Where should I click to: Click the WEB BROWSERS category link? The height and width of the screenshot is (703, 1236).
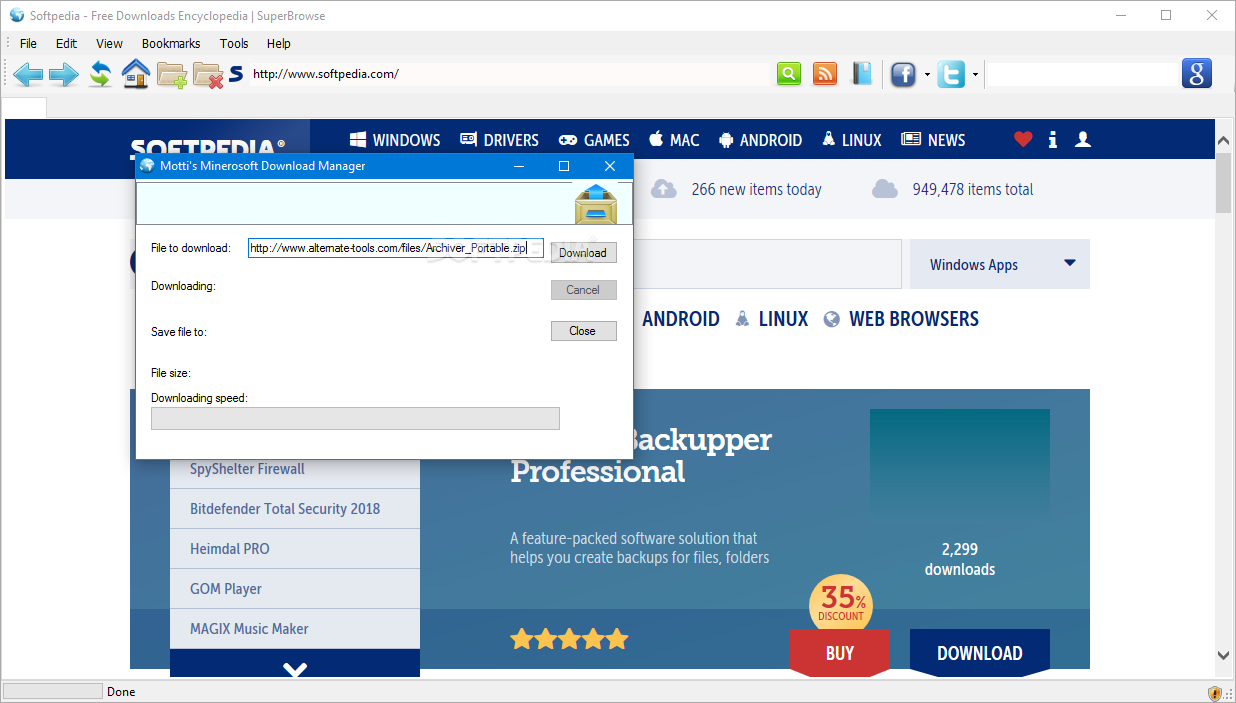[901, 319]
